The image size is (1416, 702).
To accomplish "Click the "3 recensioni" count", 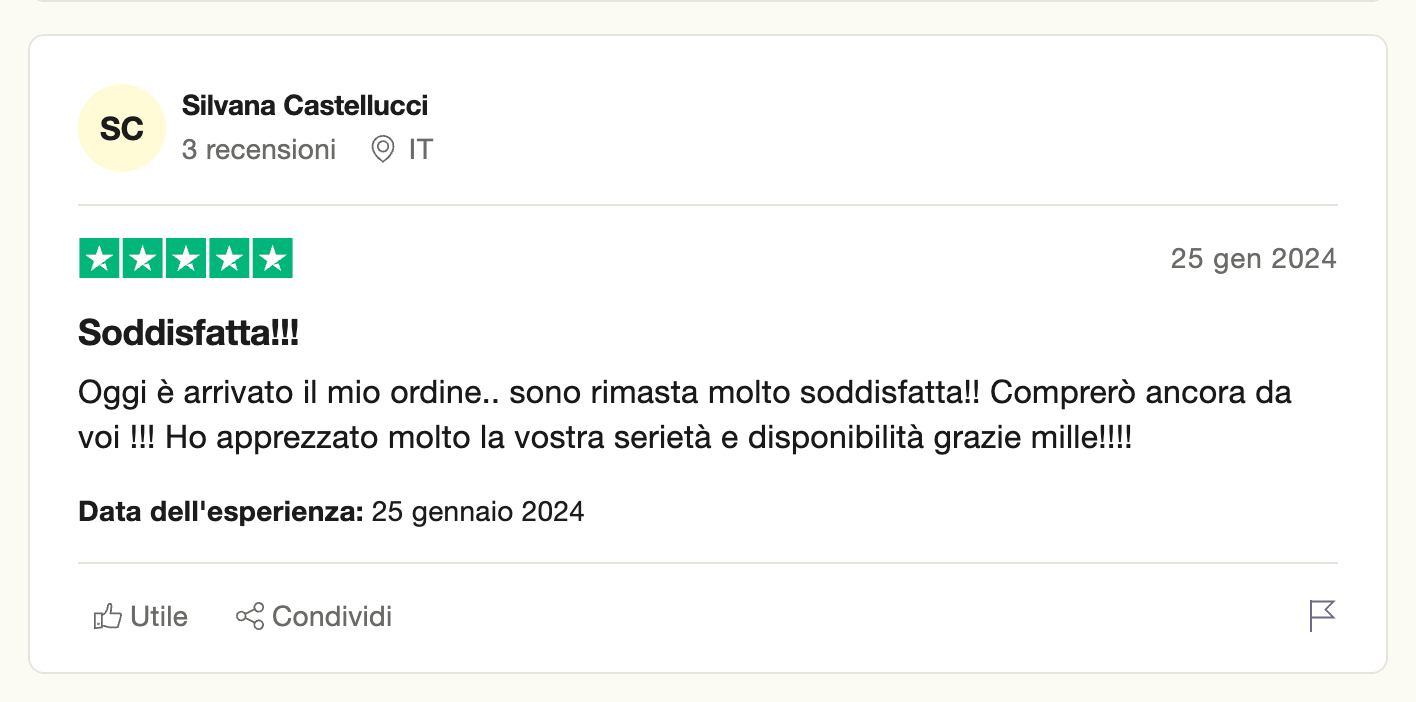I will tap(259, 150).
